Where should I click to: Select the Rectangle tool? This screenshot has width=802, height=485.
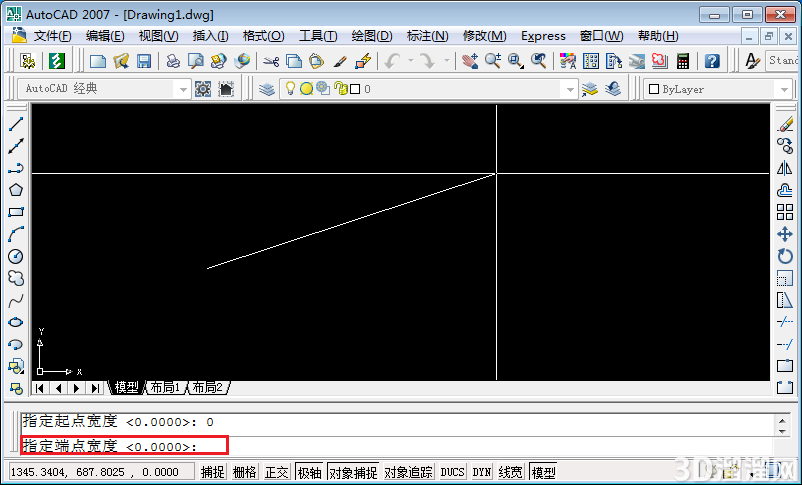point(16,212)
